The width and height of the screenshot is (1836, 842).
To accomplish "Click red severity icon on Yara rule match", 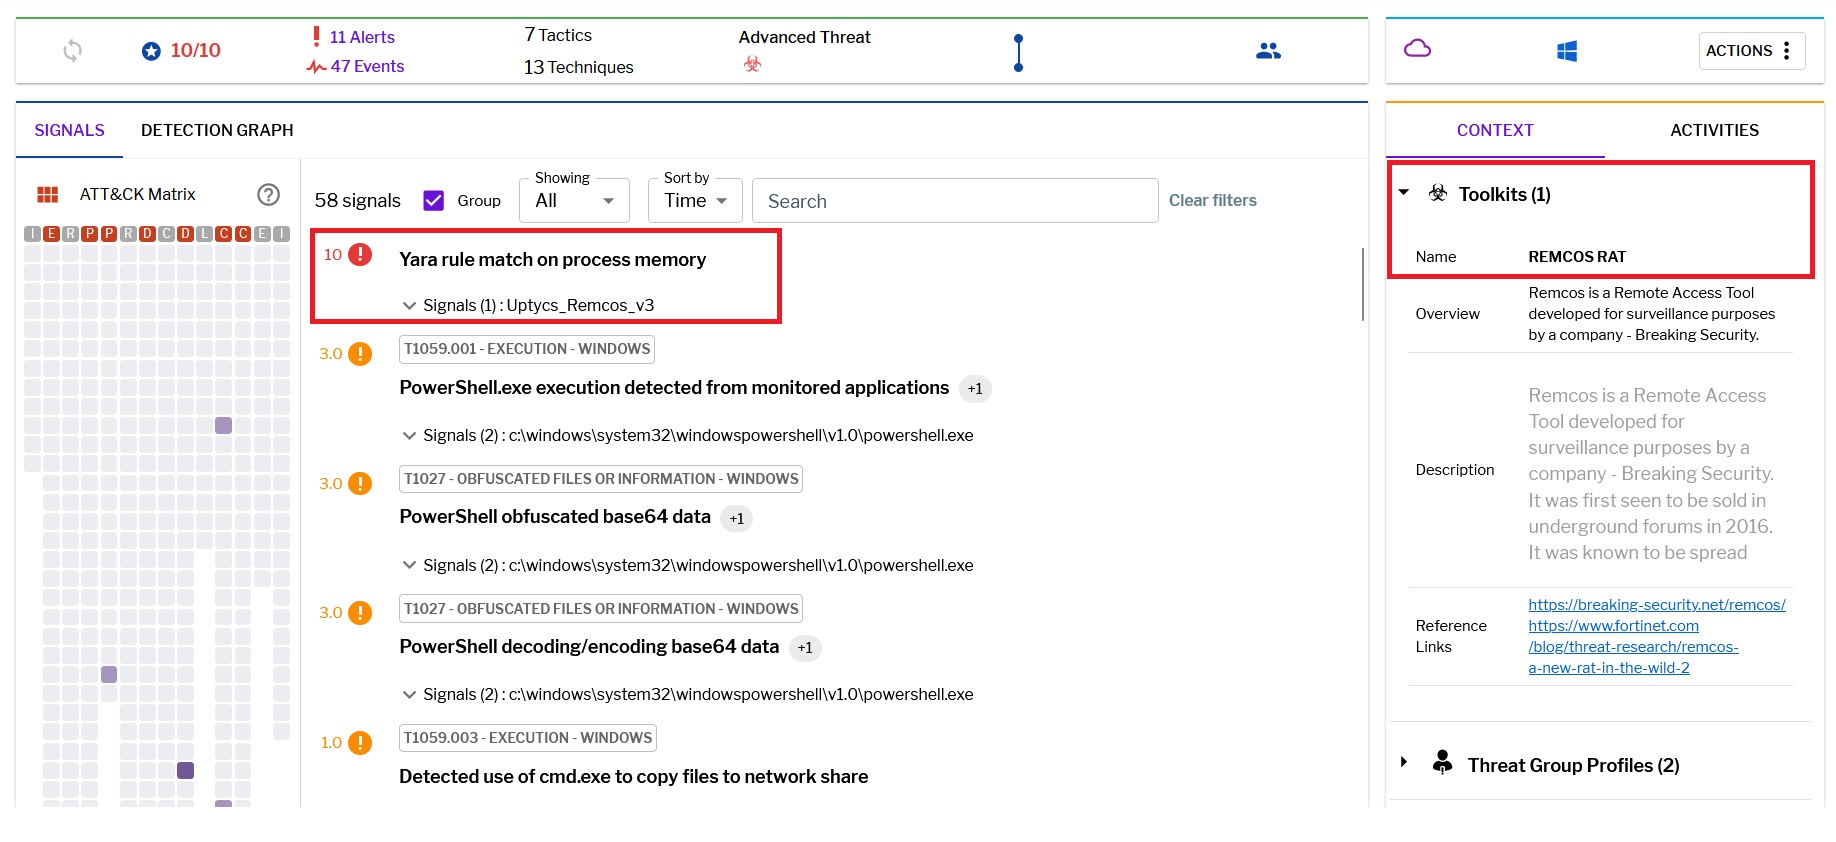I will [x=360, y=255].
